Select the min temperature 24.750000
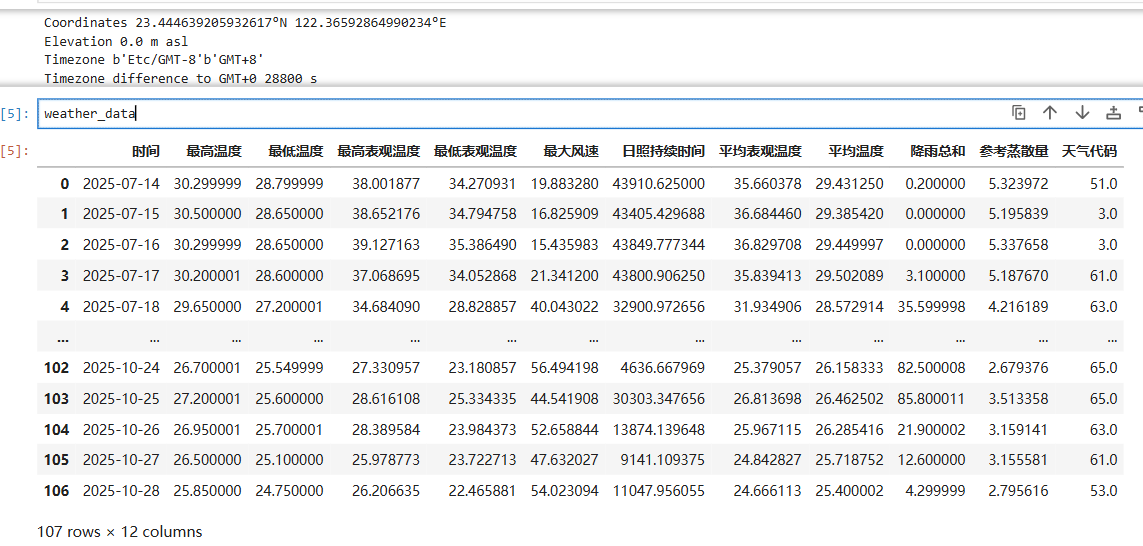Screen dimensions: 1143x546 289,491
